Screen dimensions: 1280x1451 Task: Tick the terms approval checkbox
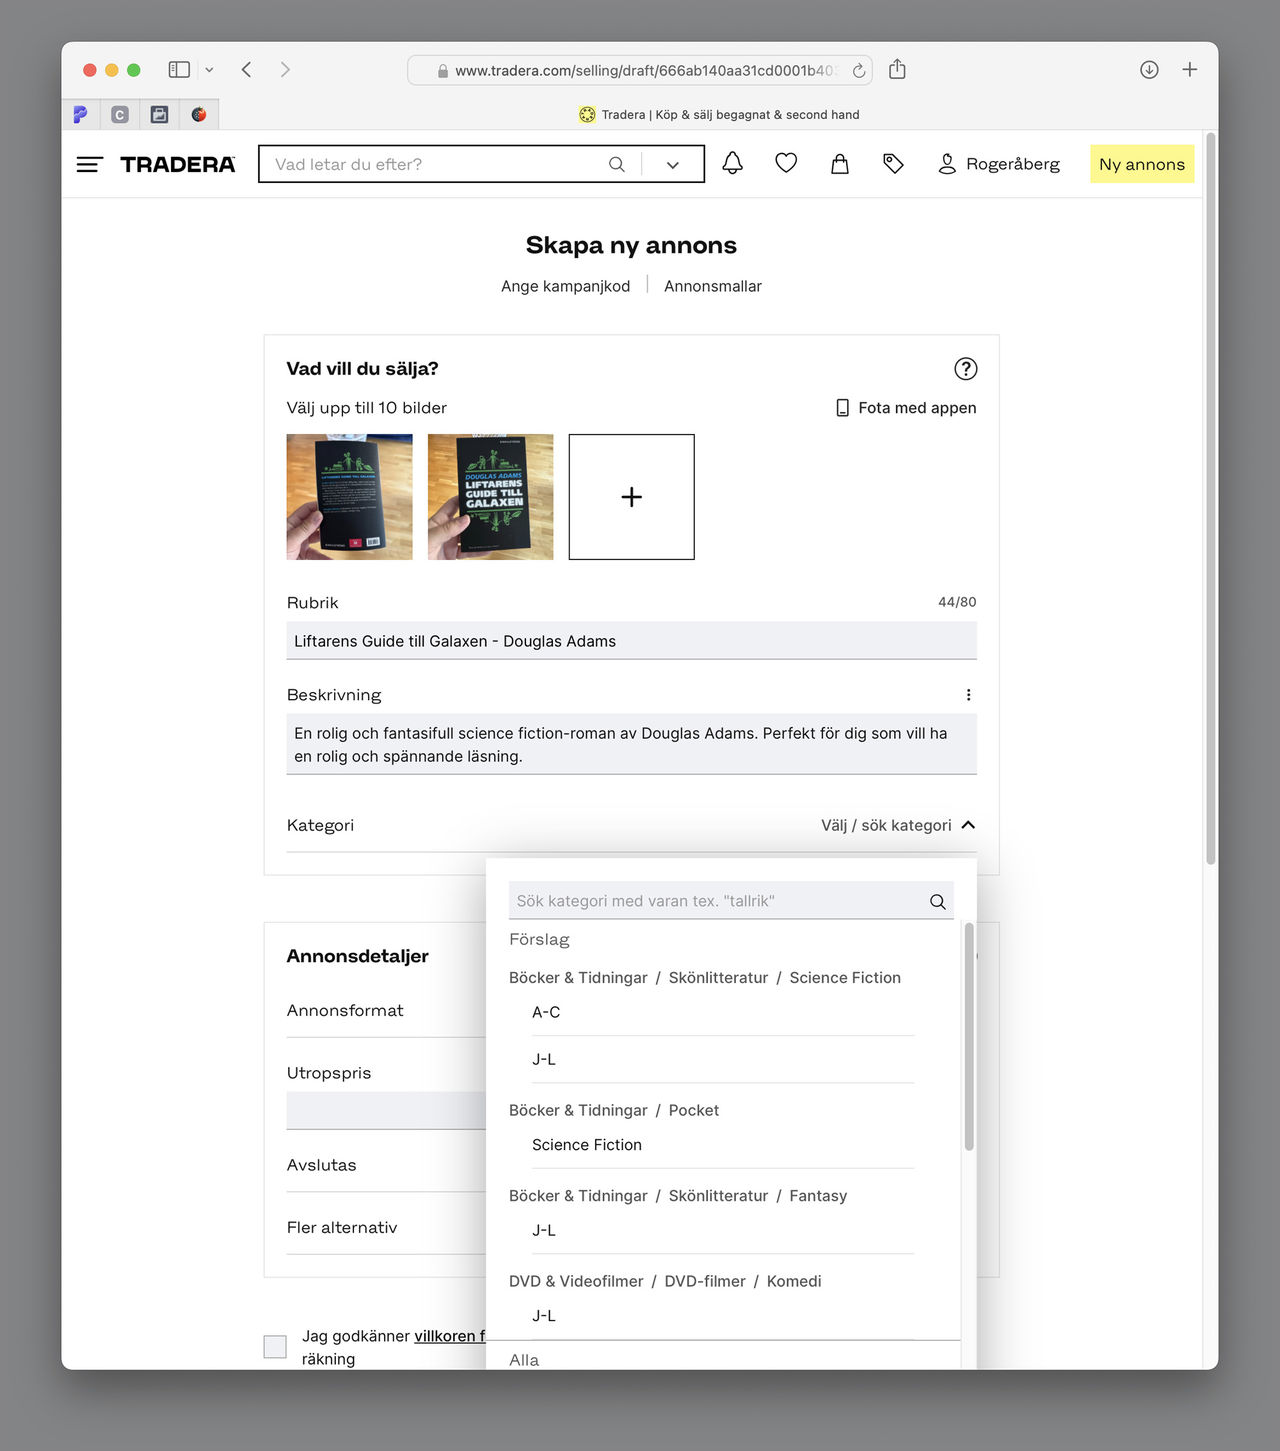point(275,1346)
